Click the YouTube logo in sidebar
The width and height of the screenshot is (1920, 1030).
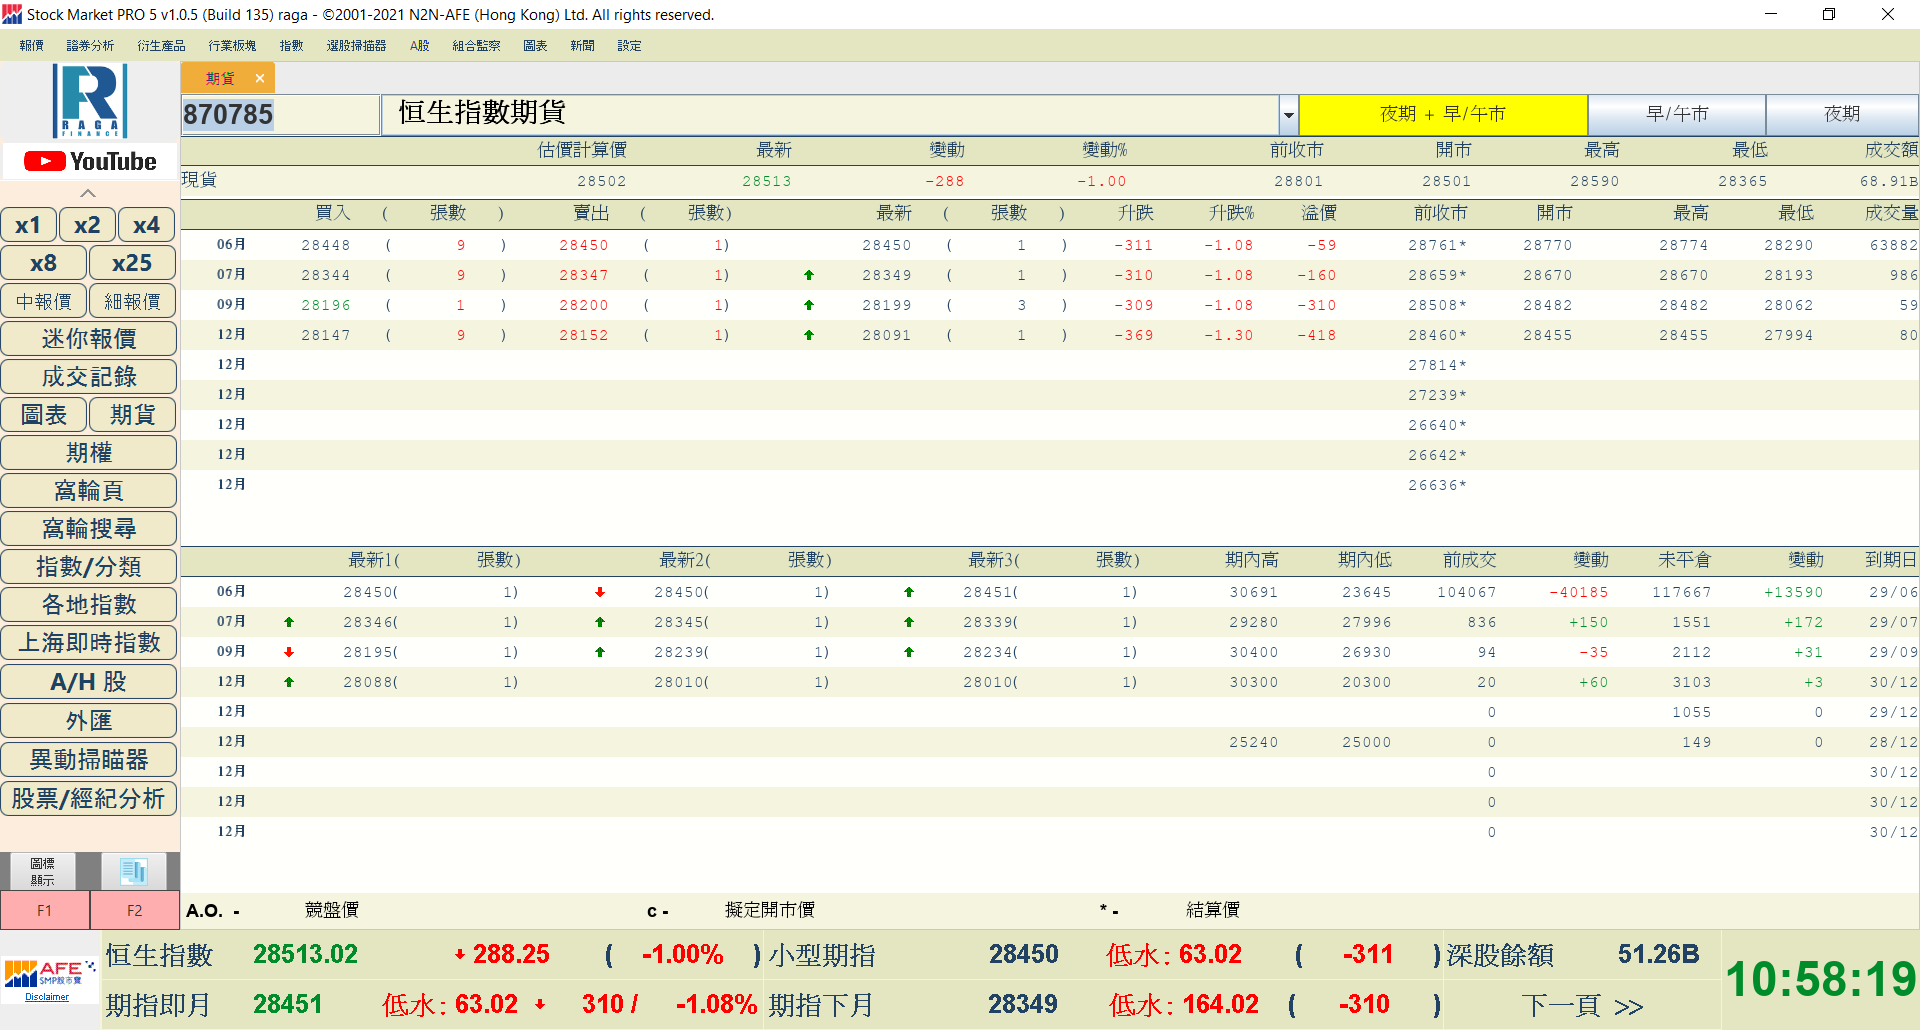(90, 161)
